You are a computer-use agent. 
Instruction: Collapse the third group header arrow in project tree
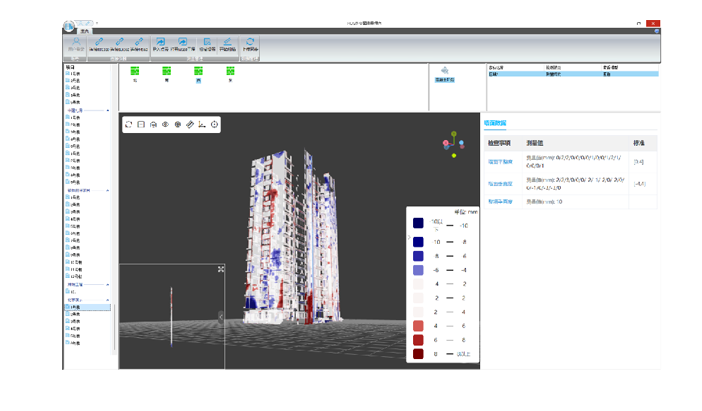(x=107, y=285)
